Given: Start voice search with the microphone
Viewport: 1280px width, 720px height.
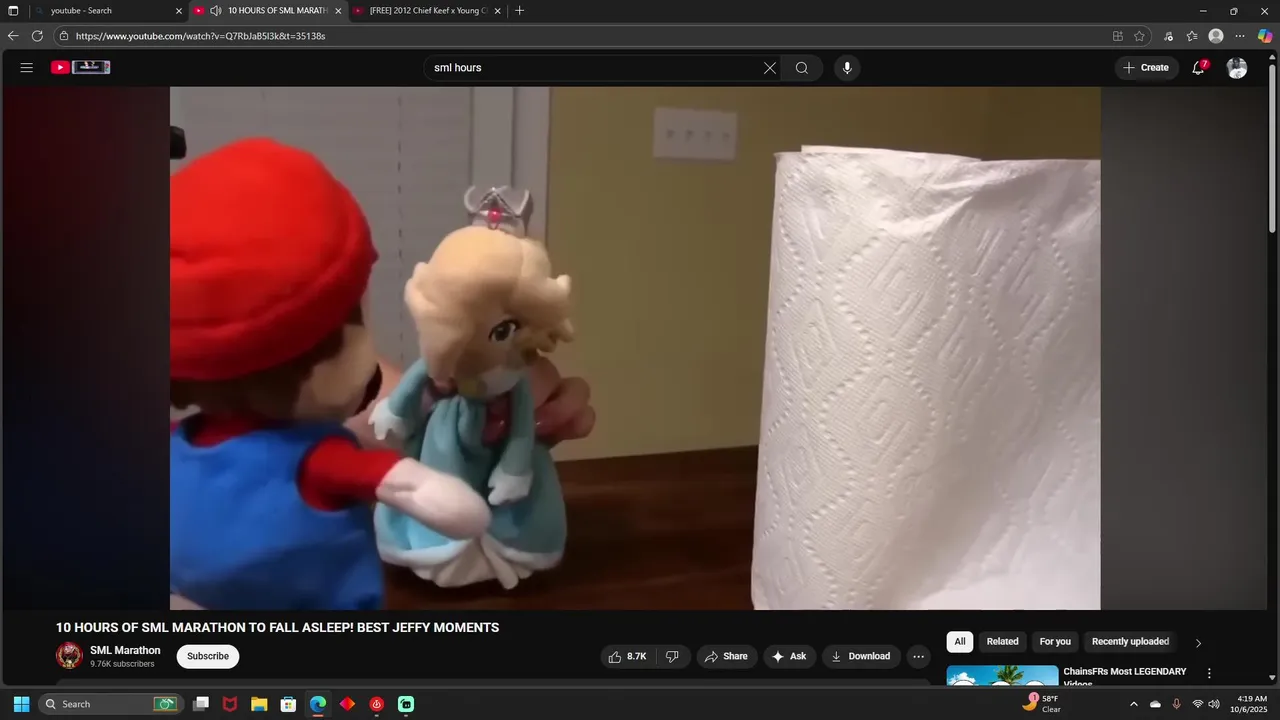Looking at the screenshot, I should (847, 68).
